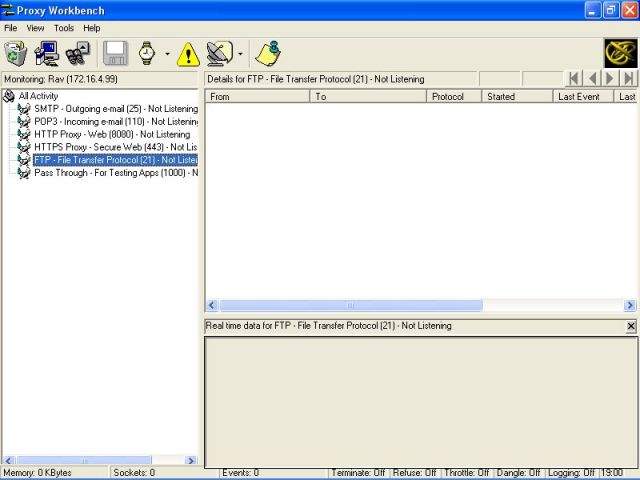Go to last record navigation button
640x480 pixels.
point(629,78)
